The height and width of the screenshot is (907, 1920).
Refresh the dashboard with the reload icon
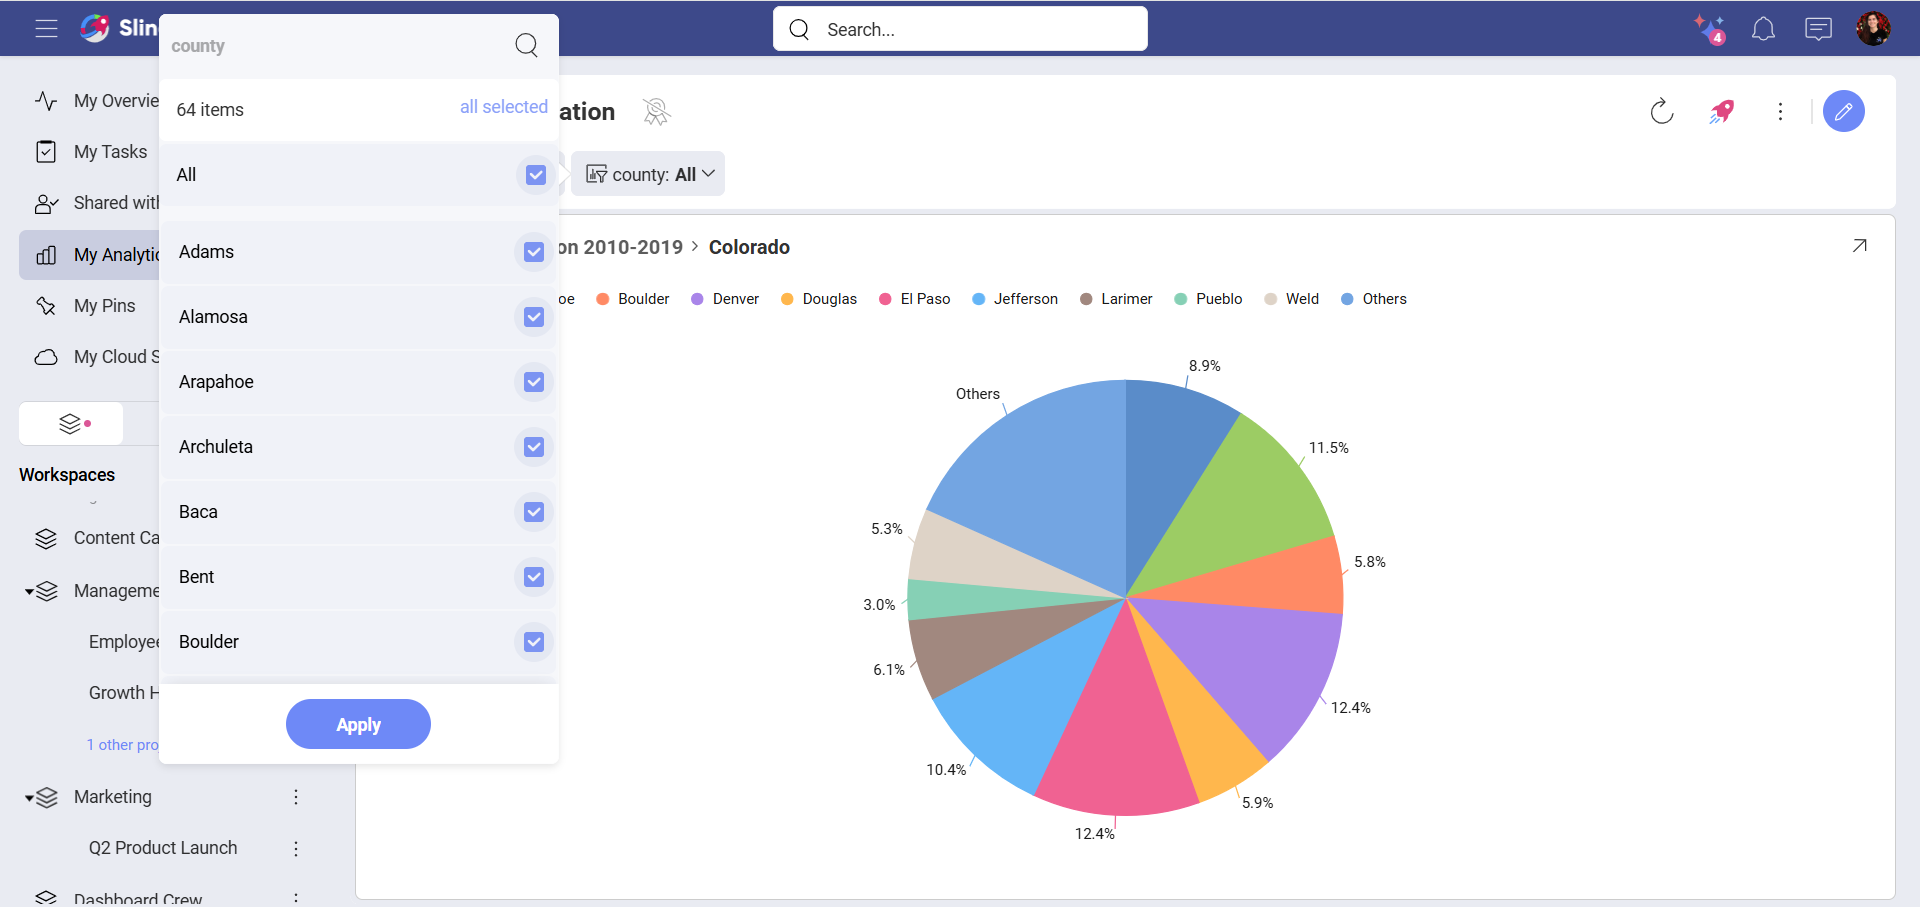click(1662, 111)
